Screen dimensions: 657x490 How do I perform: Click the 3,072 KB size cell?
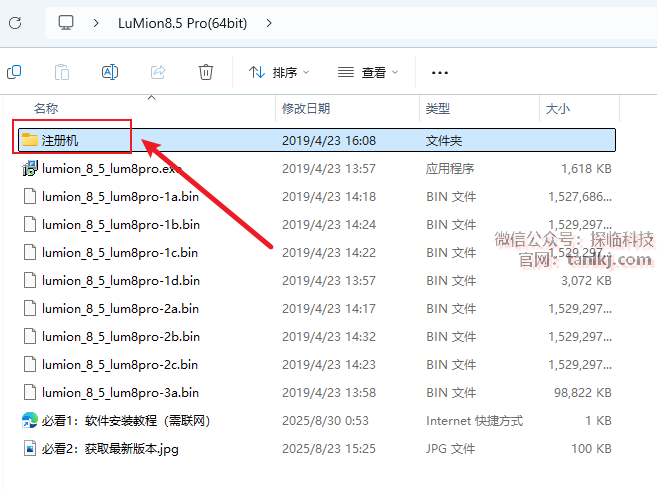[586, 281]
